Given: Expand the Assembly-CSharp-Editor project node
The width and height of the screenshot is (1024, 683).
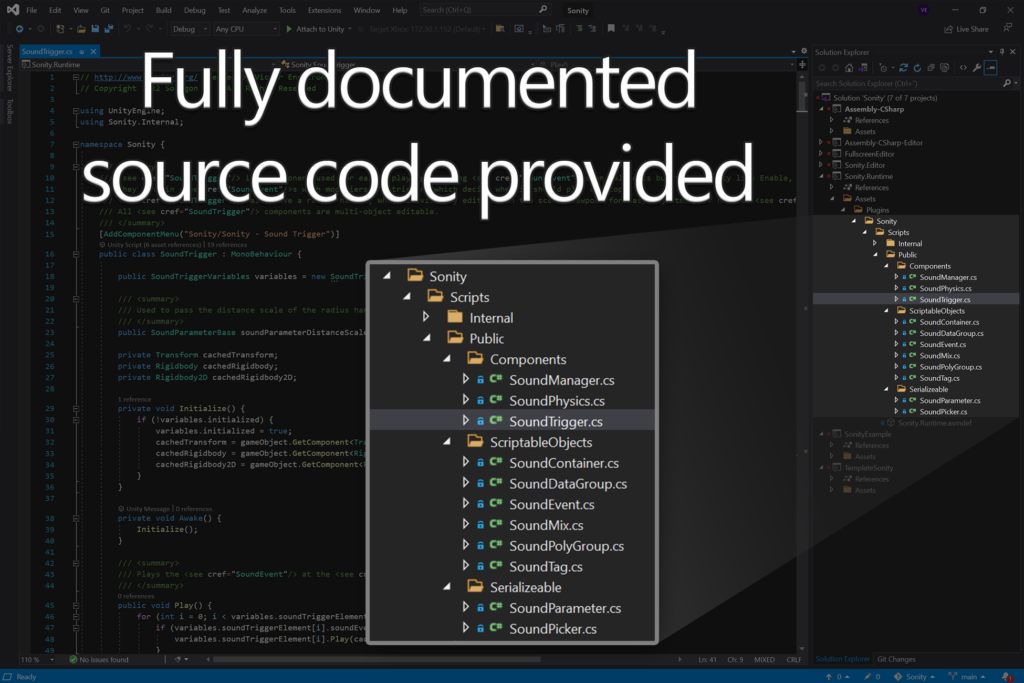Looking at the screenshot, I should click(x=822, y=142).
